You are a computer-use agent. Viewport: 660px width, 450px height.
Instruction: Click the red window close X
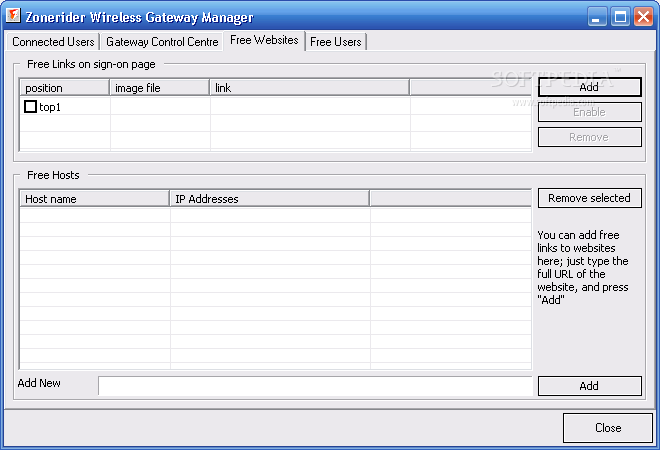(x=644, y=17)
